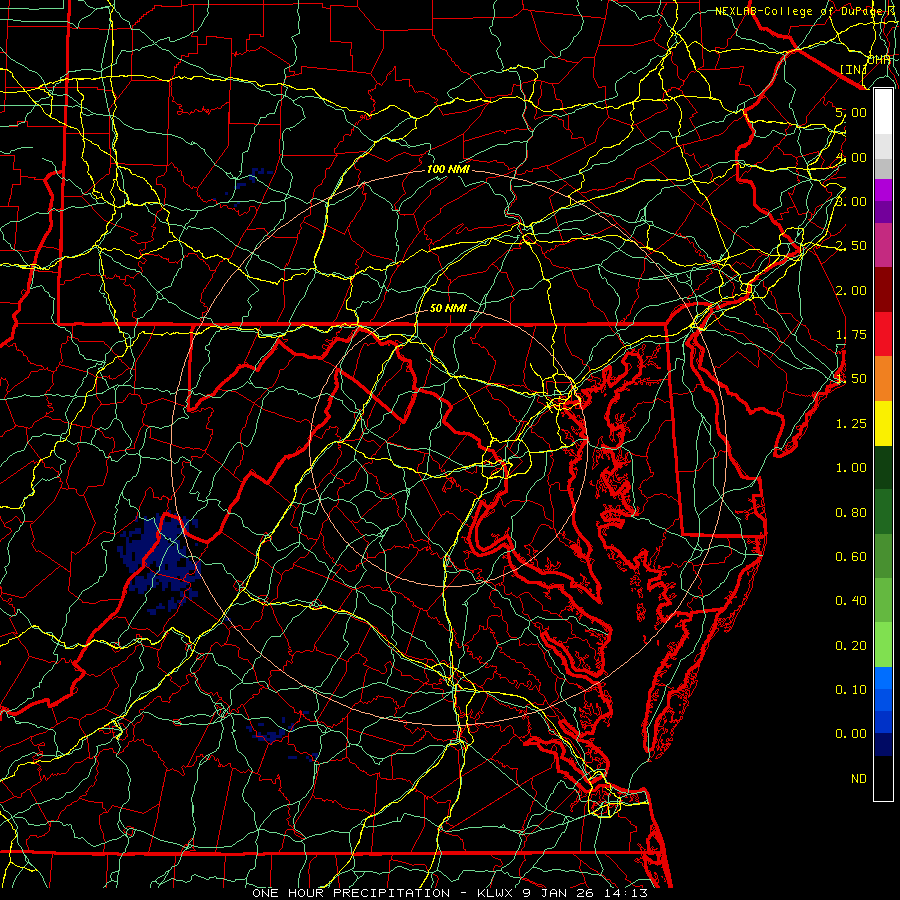
Task: Click the bright red swatch beside 1.75
Action: (883, 334)
